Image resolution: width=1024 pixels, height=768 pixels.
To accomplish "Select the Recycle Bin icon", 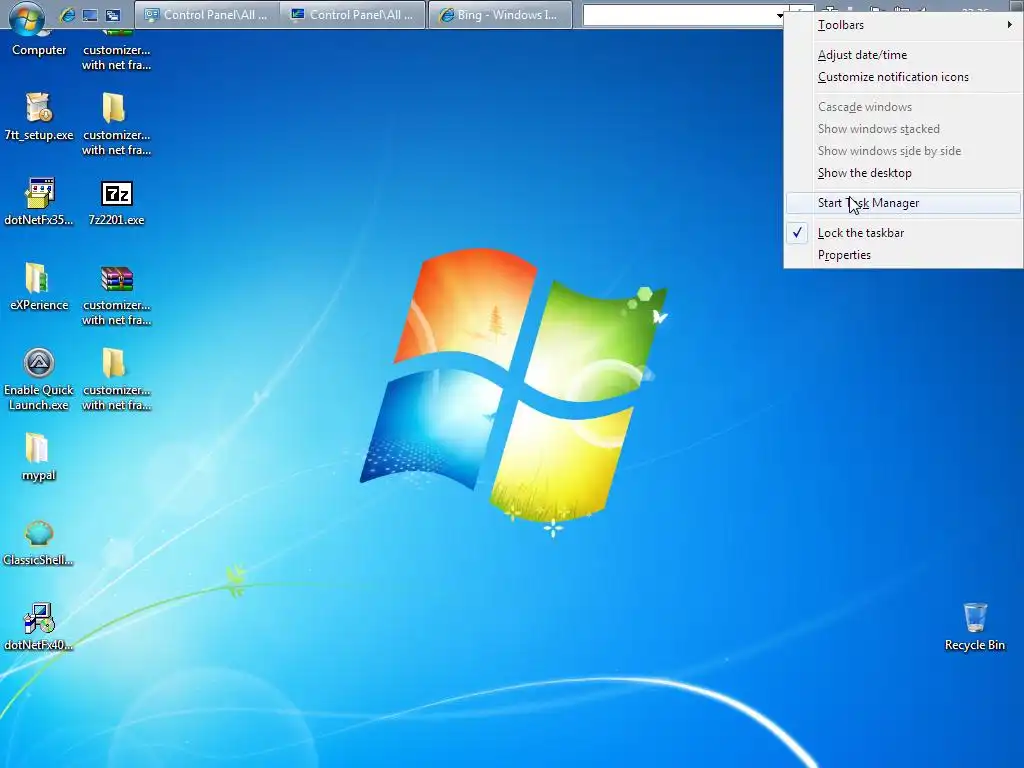I will pyautogui.click(x=974, y=627).
